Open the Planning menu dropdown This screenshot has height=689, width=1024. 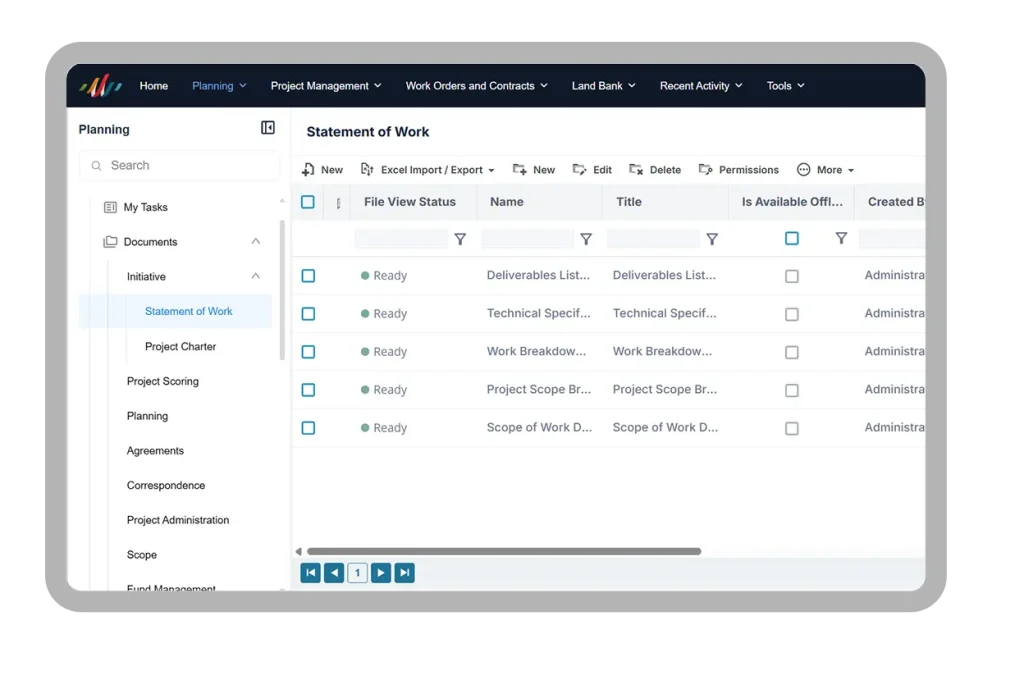(x=219, y=86)
